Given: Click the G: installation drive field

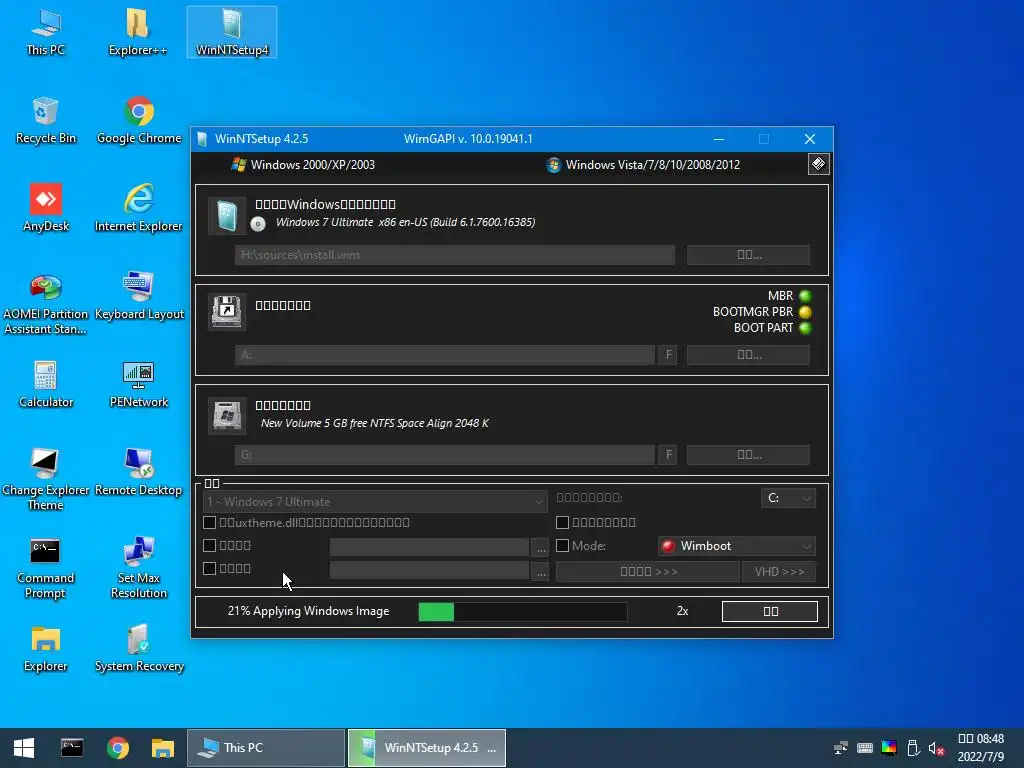Looking at the screenshot, I should click(445, 455).
